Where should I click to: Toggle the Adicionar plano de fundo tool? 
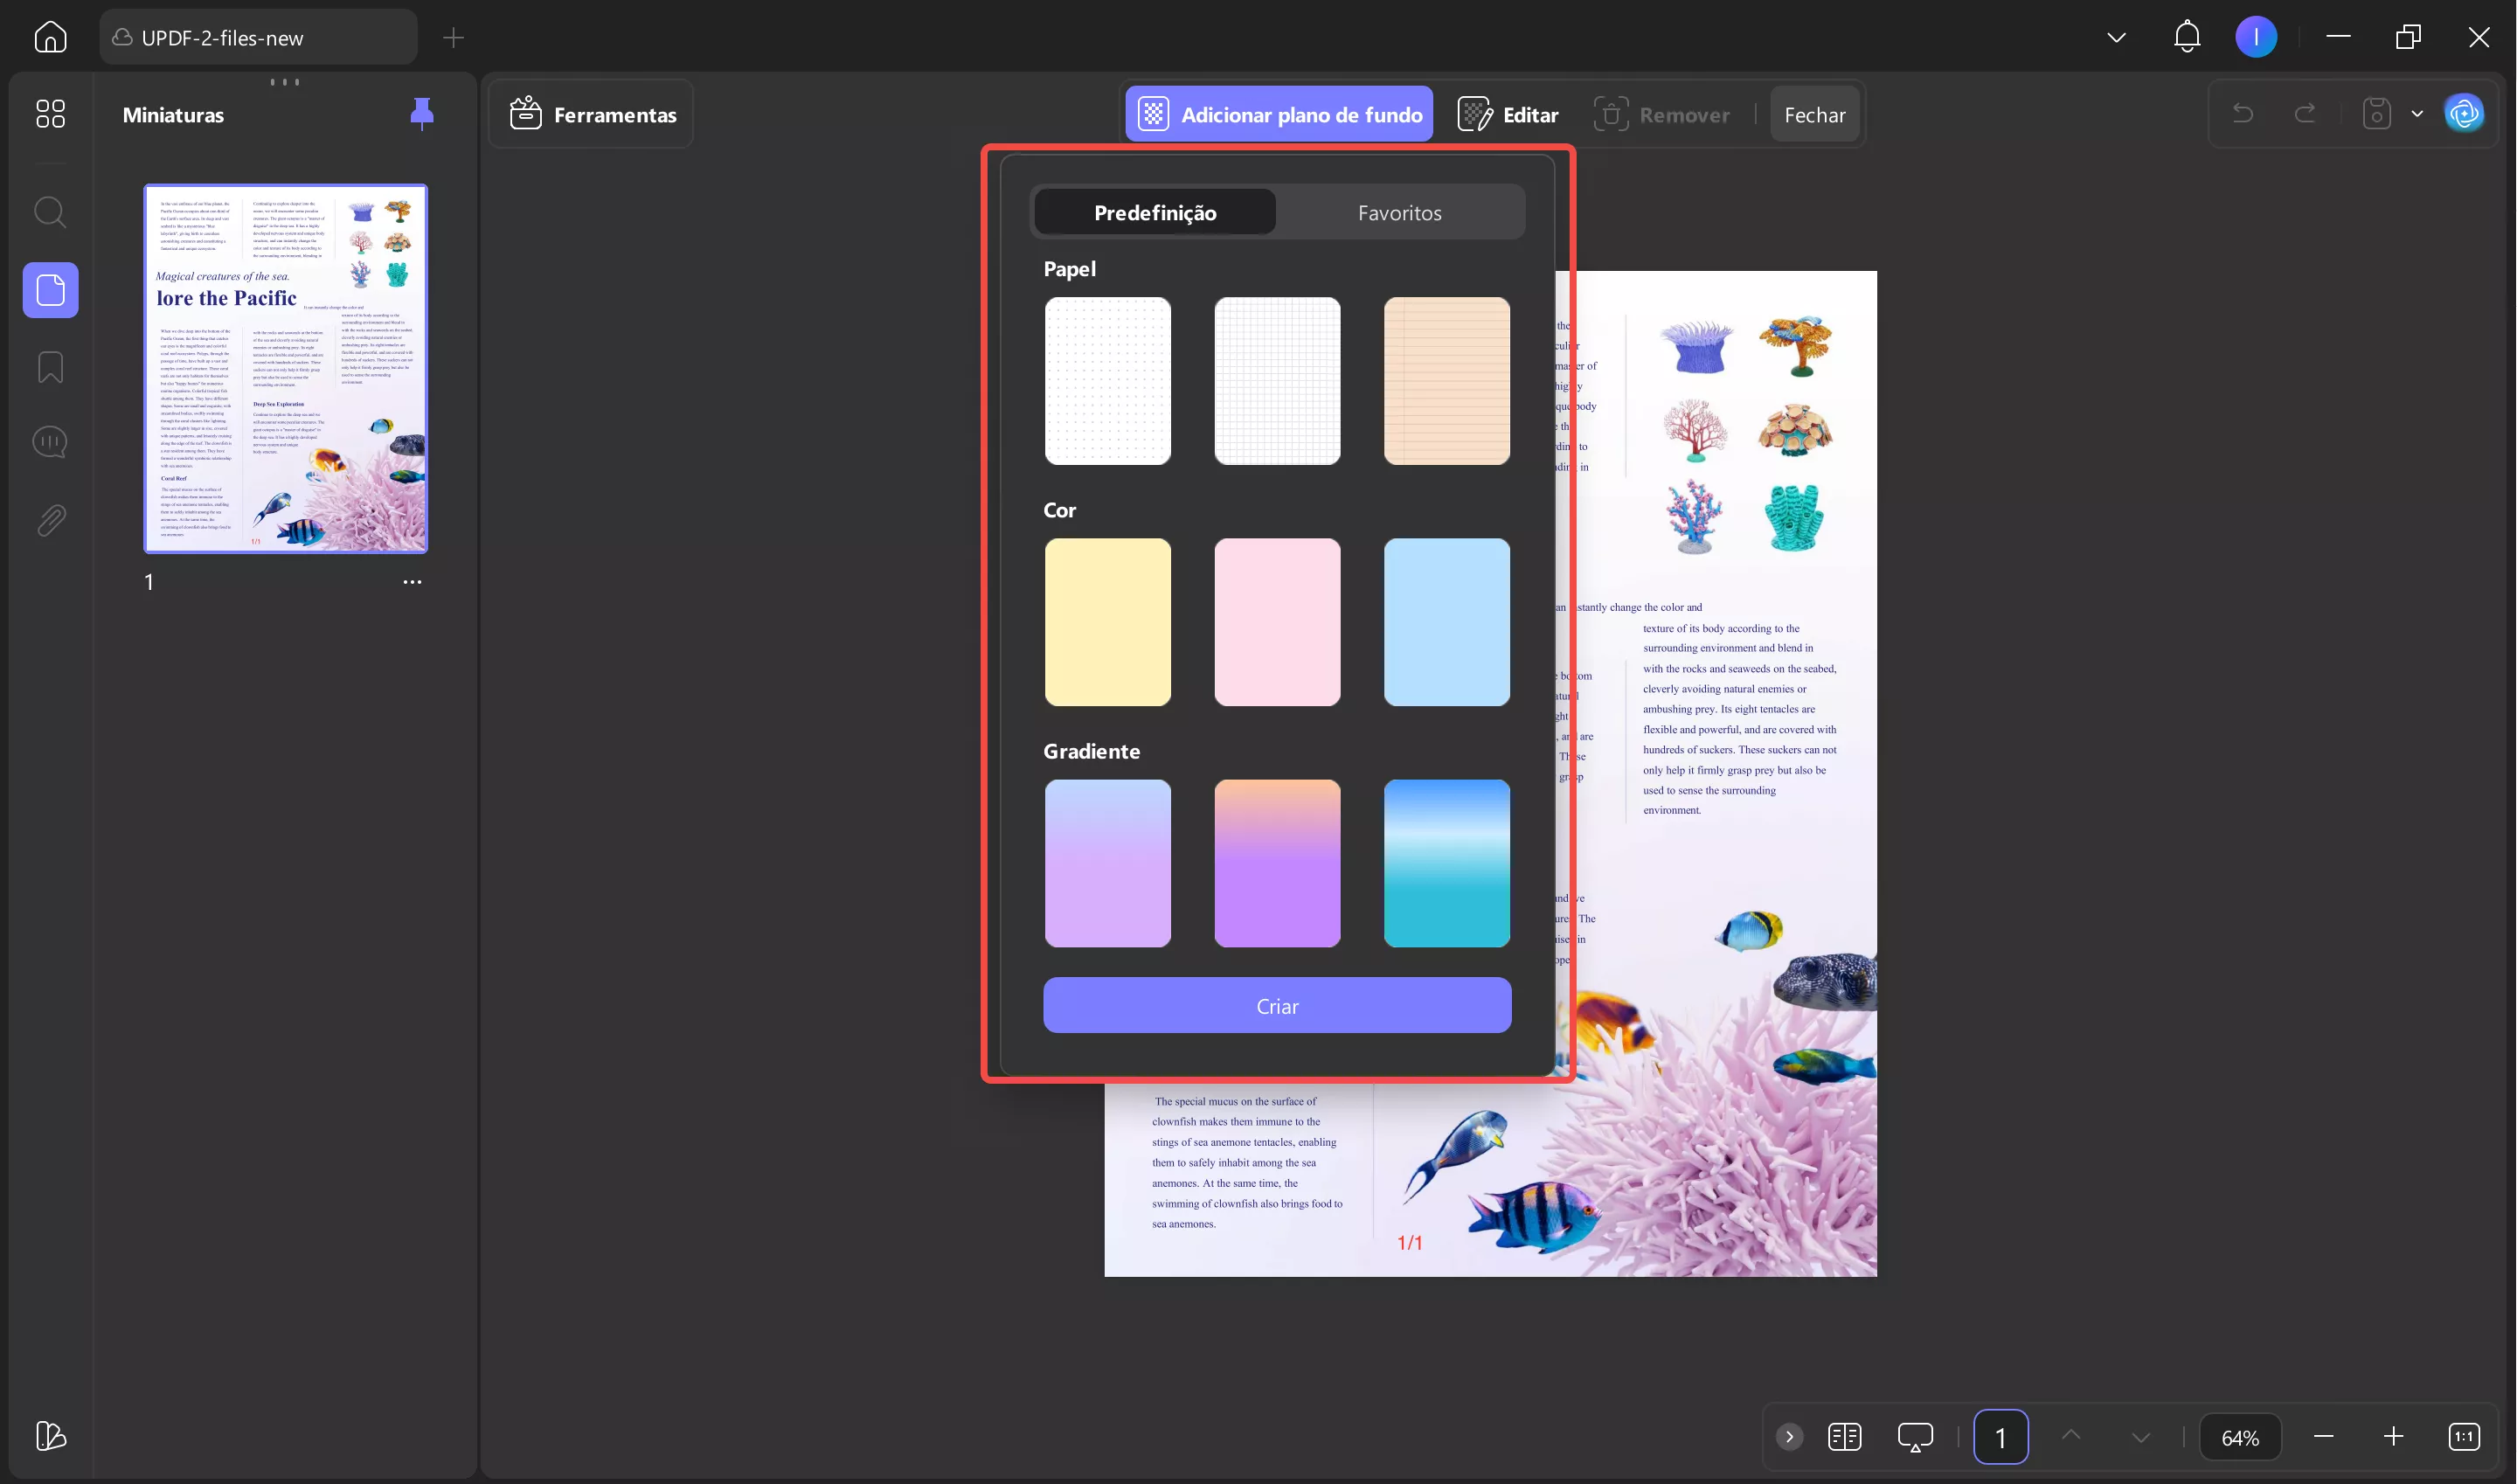1279,114
